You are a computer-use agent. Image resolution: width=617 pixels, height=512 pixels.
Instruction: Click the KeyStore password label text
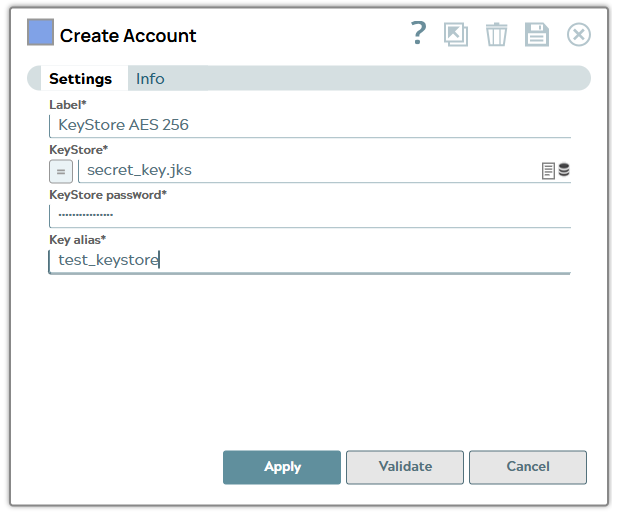pyautogui.click(x=107, y=195)
